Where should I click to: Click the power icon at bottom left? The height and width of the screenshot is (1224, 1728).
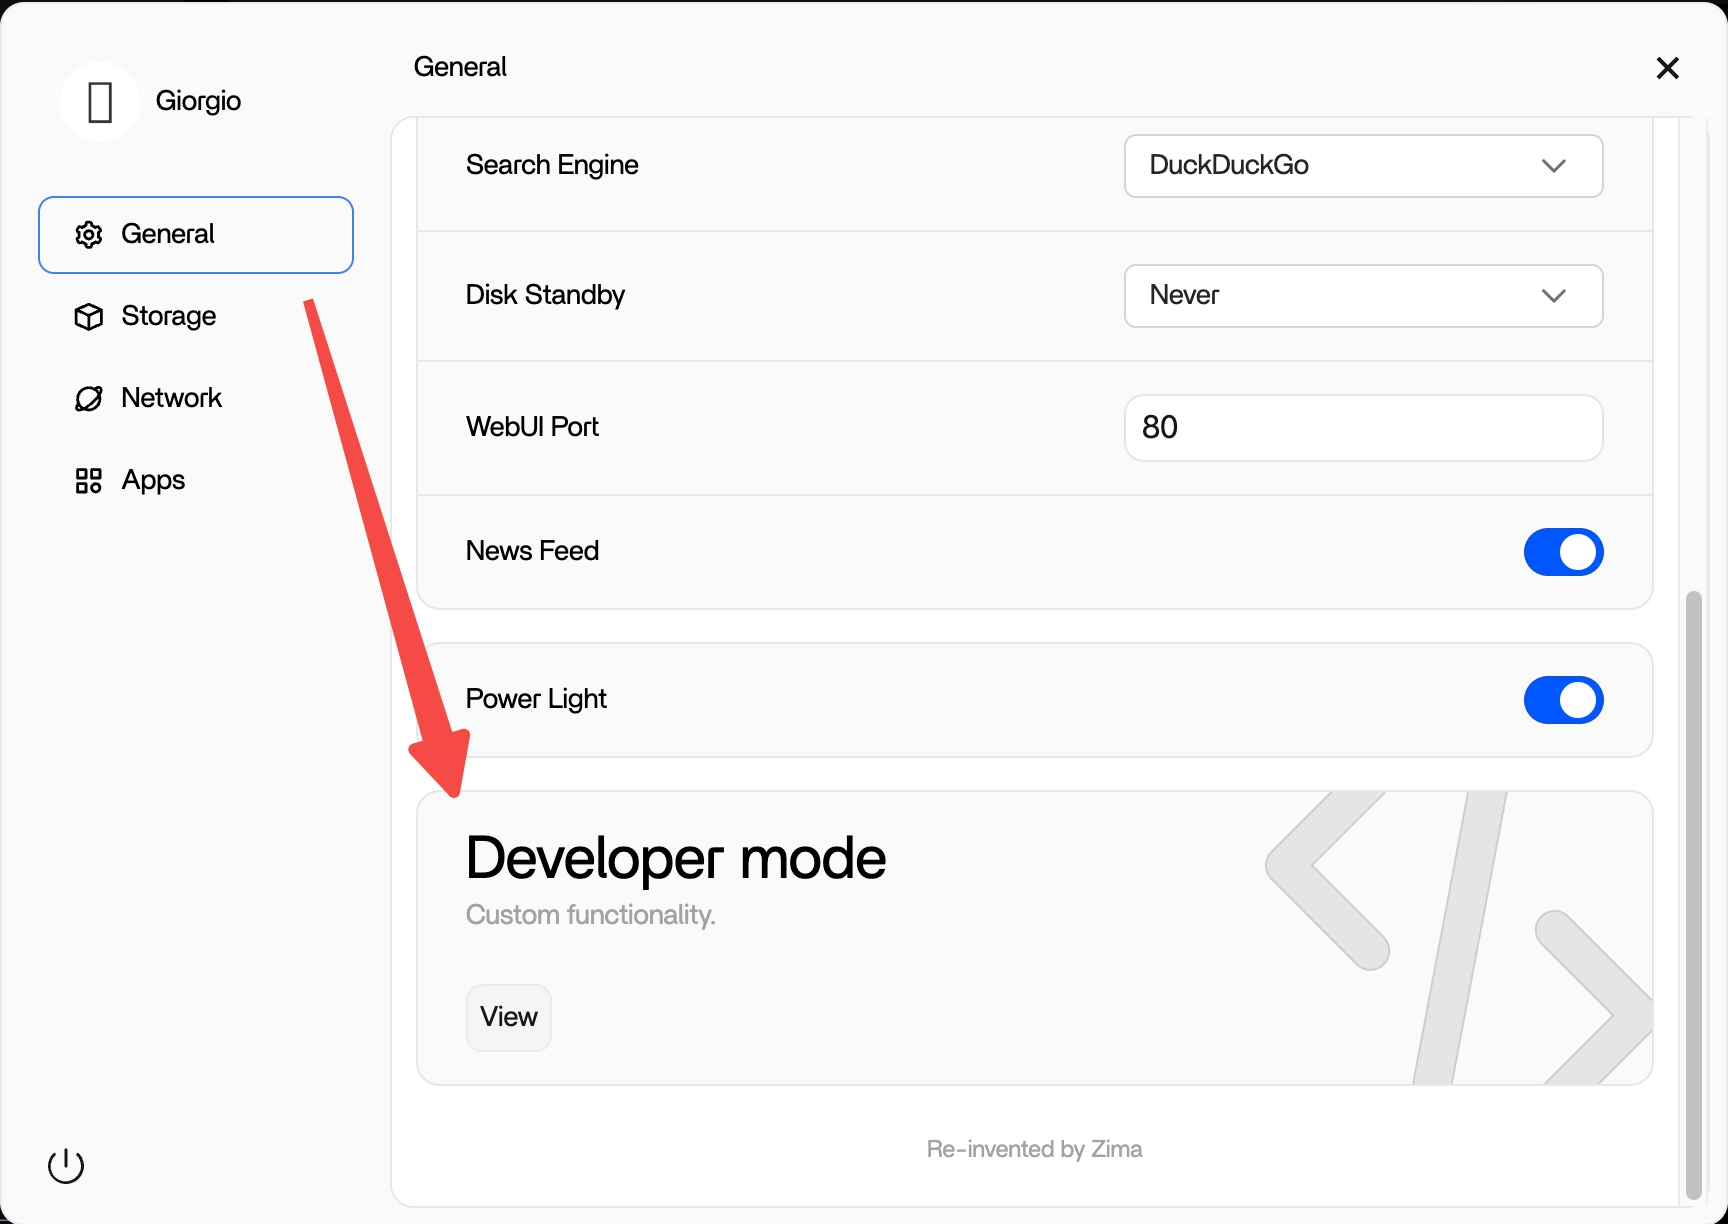[66, 1166]
